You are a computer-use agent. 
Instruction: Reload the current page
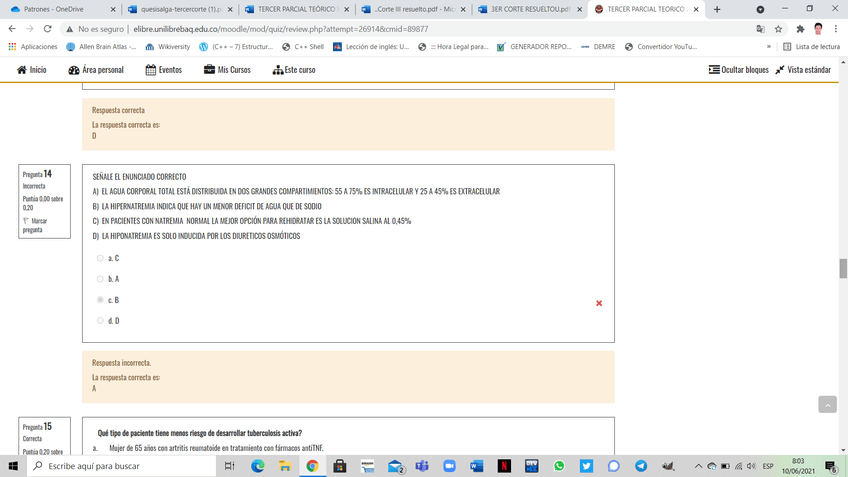48,29
